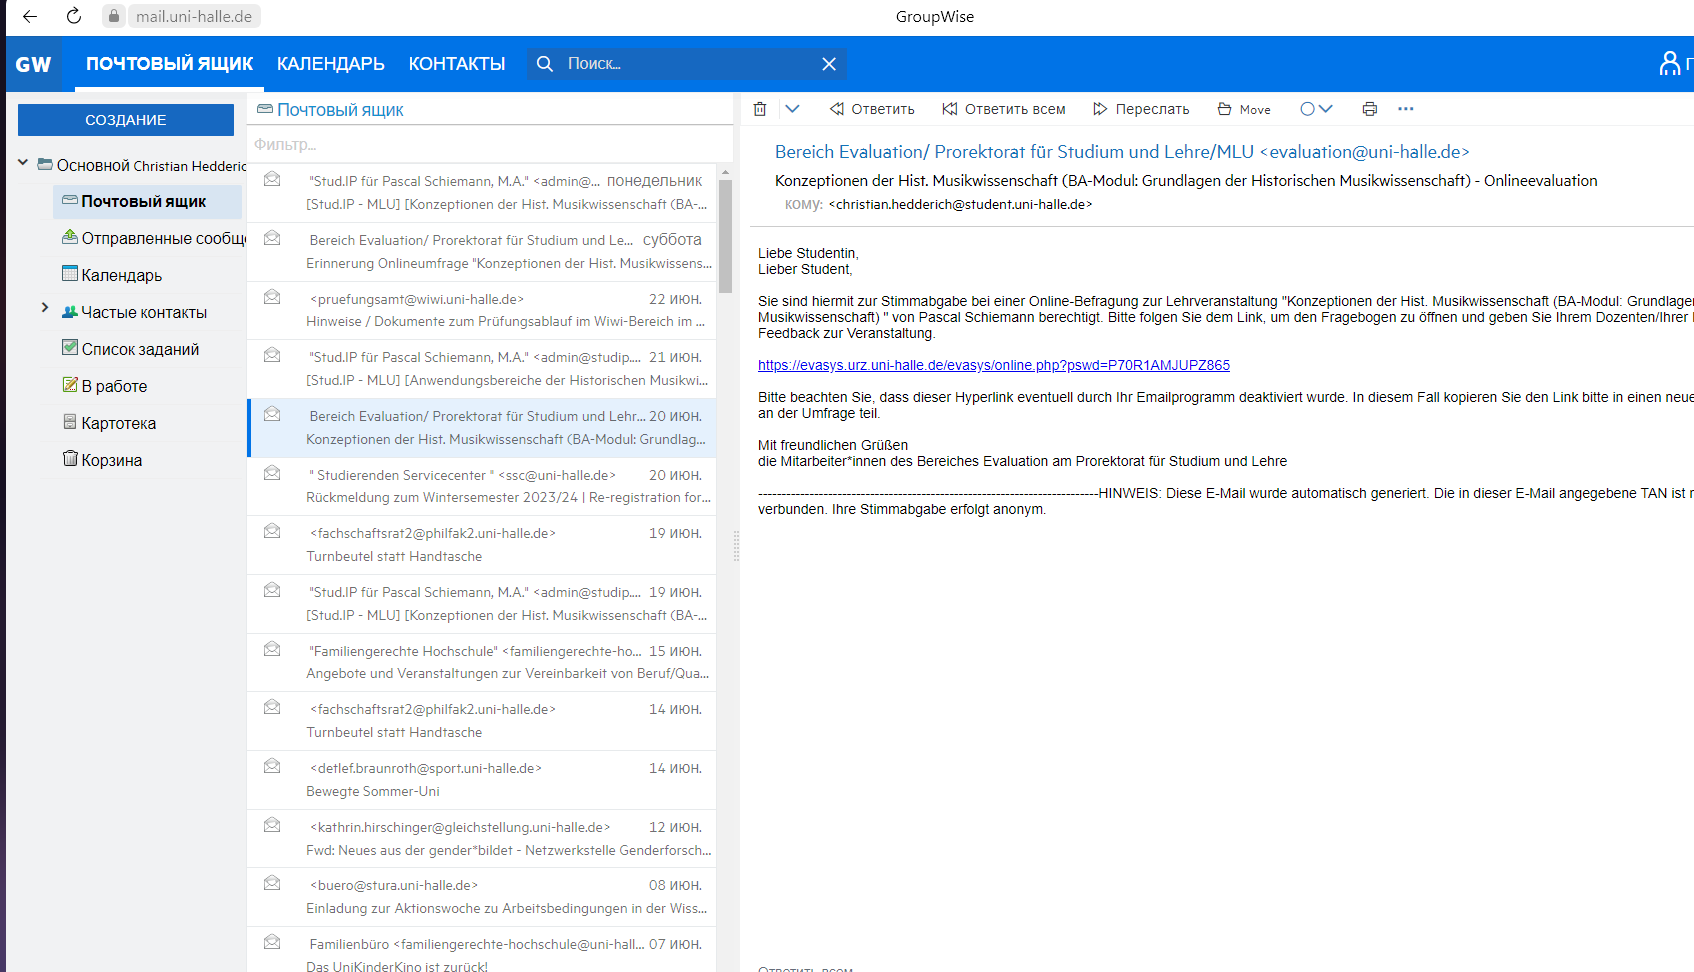Image resolution: width=1694 pixels, height=972 pixels.
Task: Move the message to another folder
Action: 1244,109
